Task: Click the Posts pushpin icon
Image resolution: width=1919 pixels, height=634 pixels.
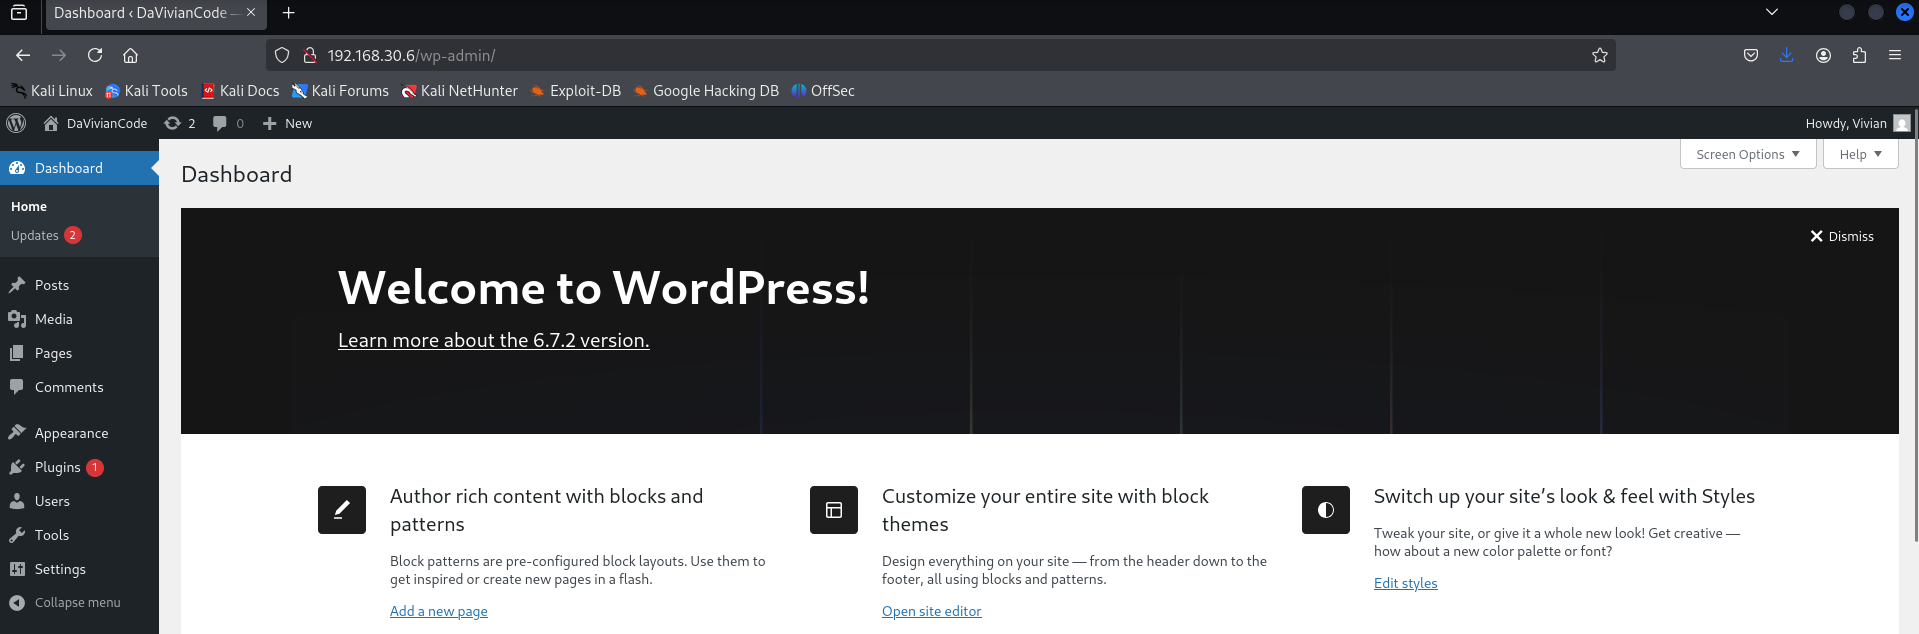Action: pyautogui.click(x=17, y=285)
